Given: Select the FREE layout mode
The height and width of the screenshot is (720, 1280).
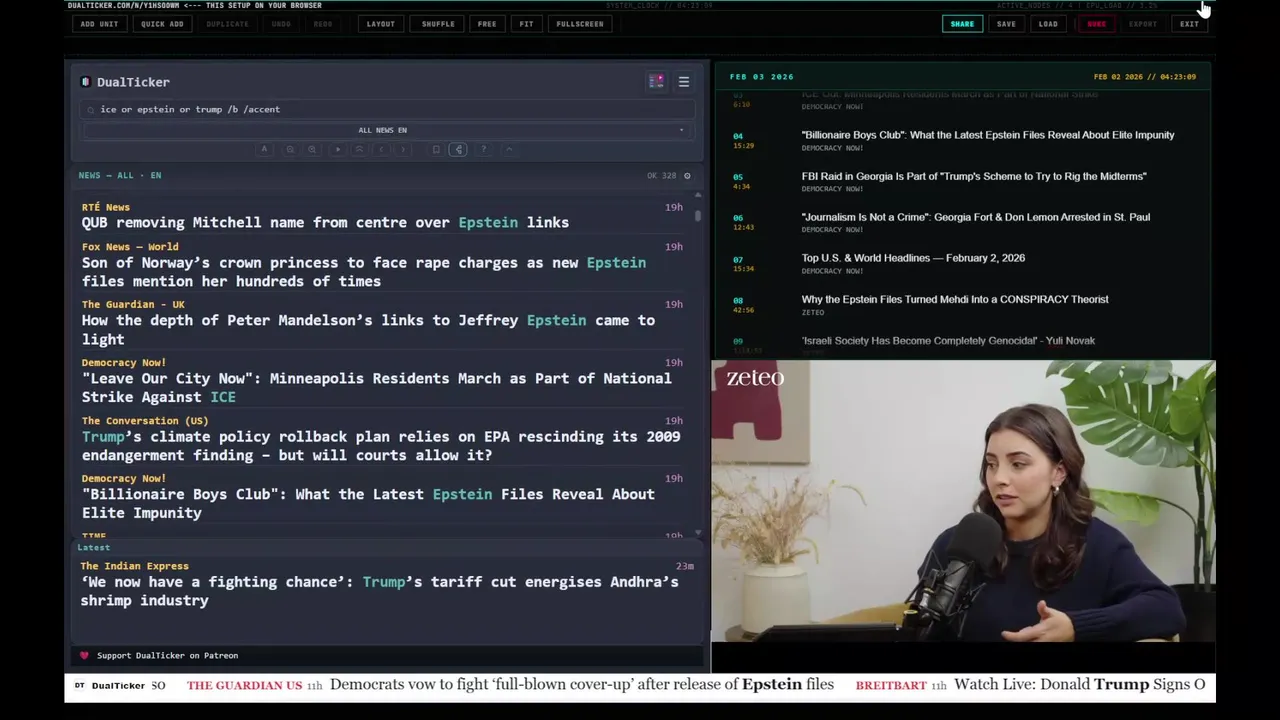Looking at the screenshot, I should click(487, 24).
